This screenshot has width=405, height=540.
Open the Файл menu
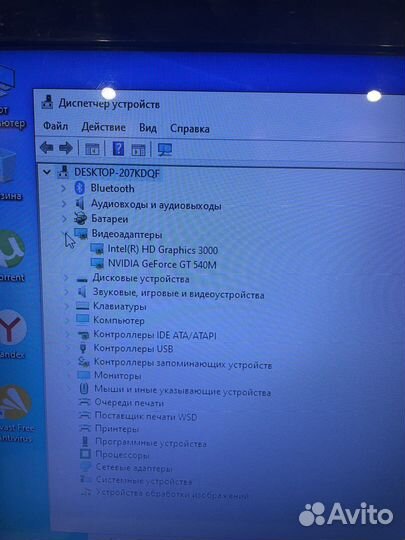pyautogui.click(x=55, y=126)
